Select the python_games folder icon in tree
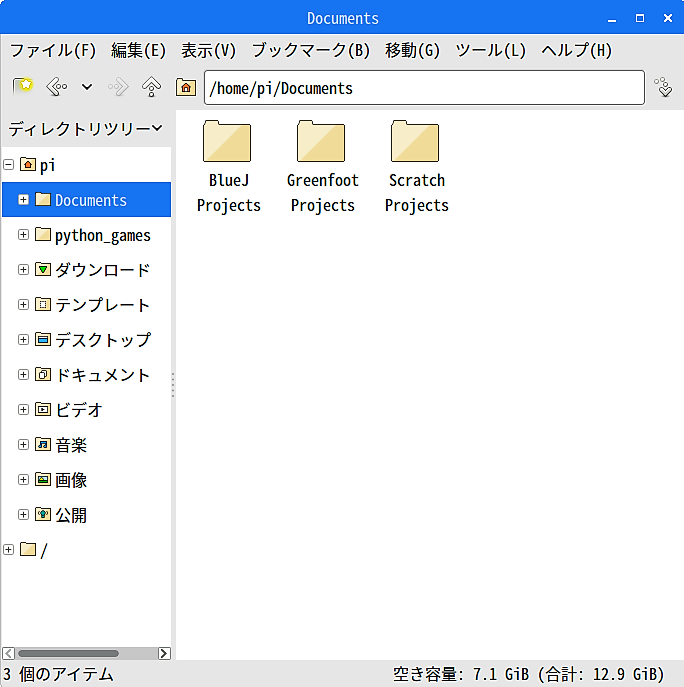This screenshot has height=687, width=684. coord(43,234)
